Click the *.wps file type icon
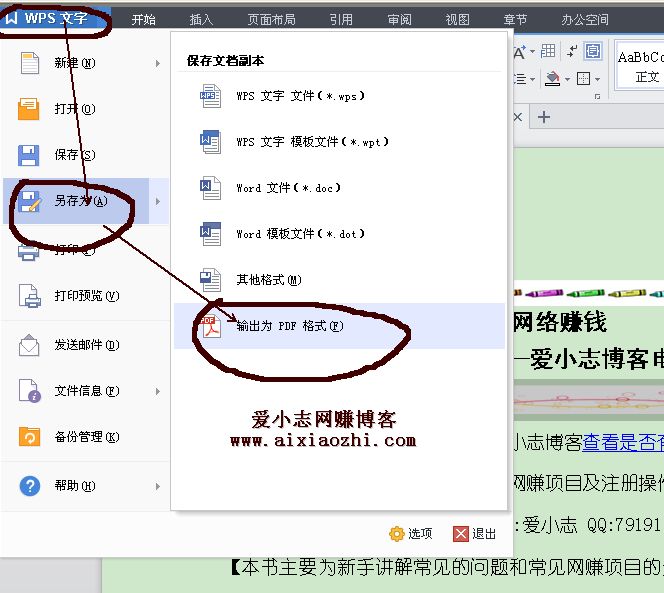 (x=210, y=96)
